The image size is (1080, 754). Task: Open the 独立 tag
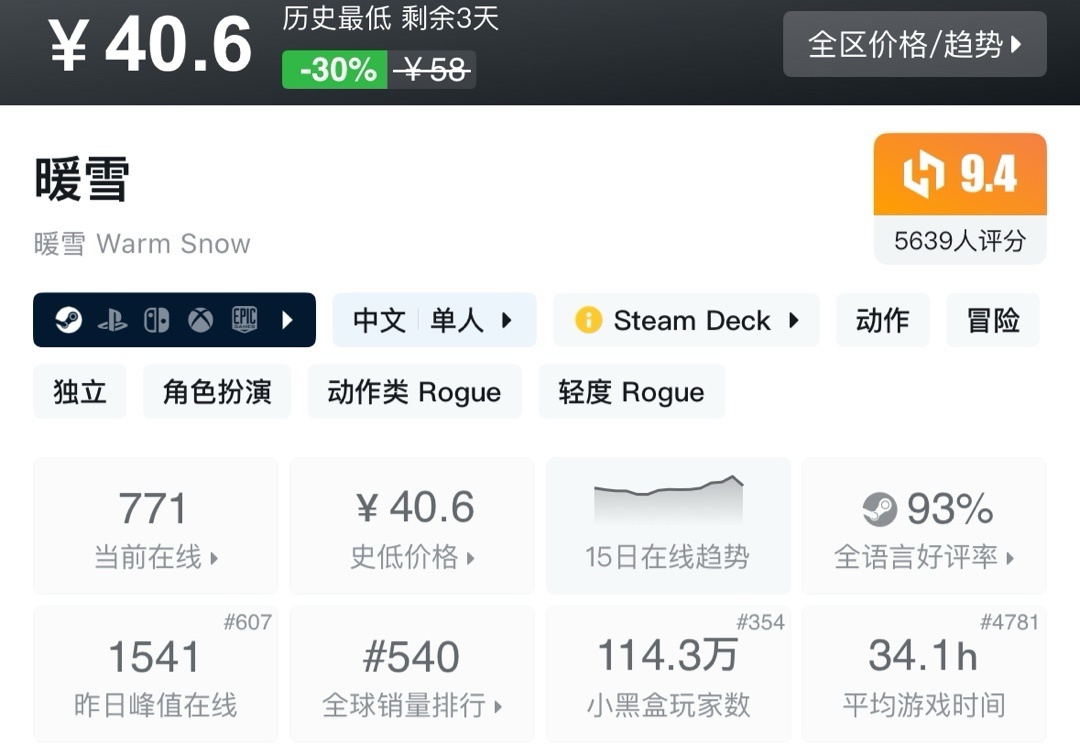[x=80, y=392]
